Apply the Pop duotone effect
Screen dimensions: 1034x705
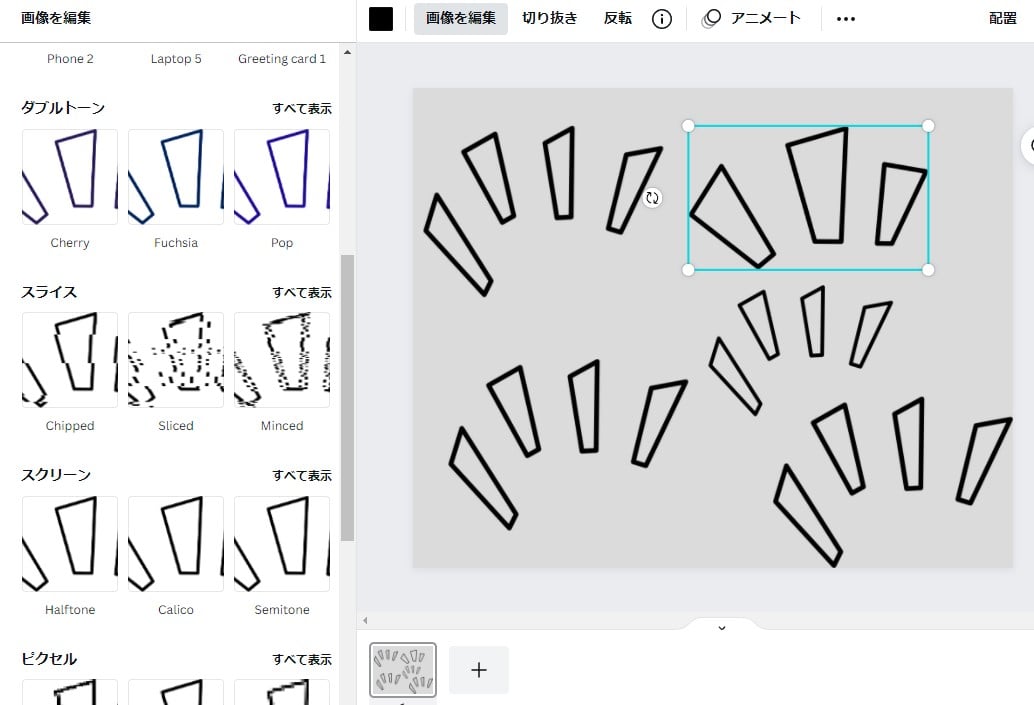point(282,177)
